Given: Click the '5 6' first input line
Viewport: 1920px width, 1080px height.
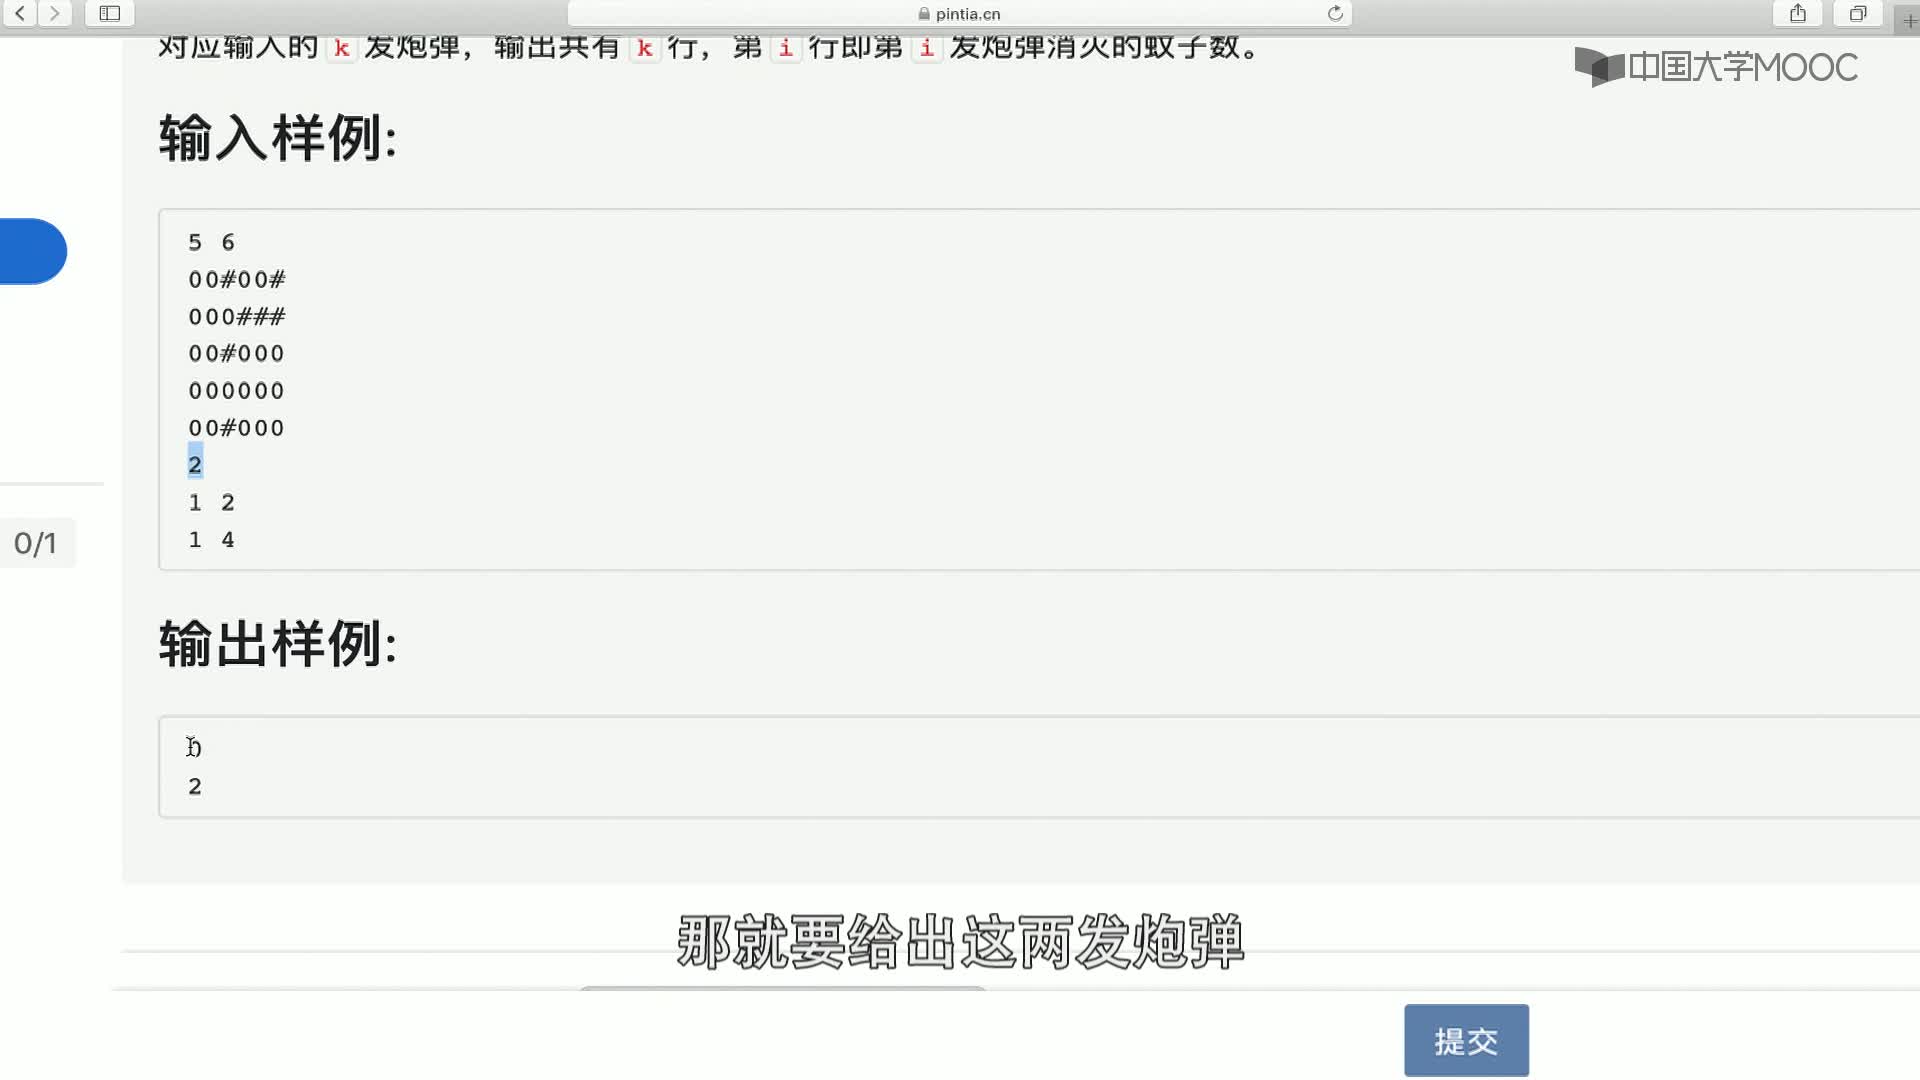Looking at the screenshot, I should pyautogui.click(x=211, y=242).
